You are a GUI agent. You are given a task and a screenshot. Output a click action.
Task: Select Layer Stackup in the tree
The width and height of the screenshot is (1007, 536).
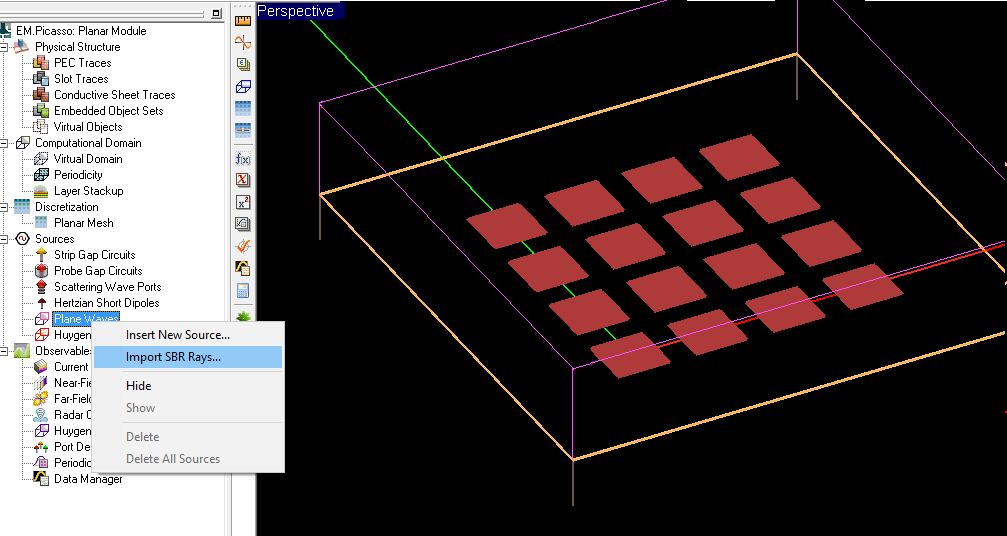pyautogui.click(x=88, y=191)
